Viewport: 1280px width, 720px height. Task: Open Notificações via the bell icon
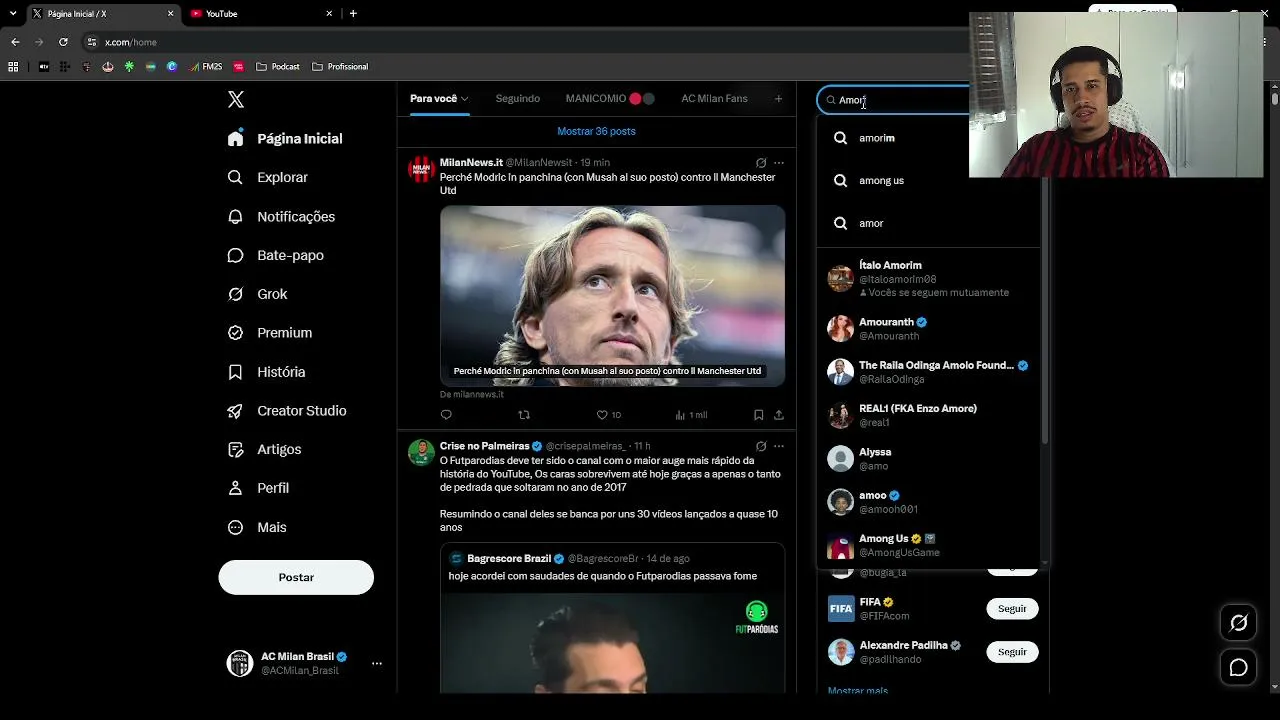pos(235,216)
